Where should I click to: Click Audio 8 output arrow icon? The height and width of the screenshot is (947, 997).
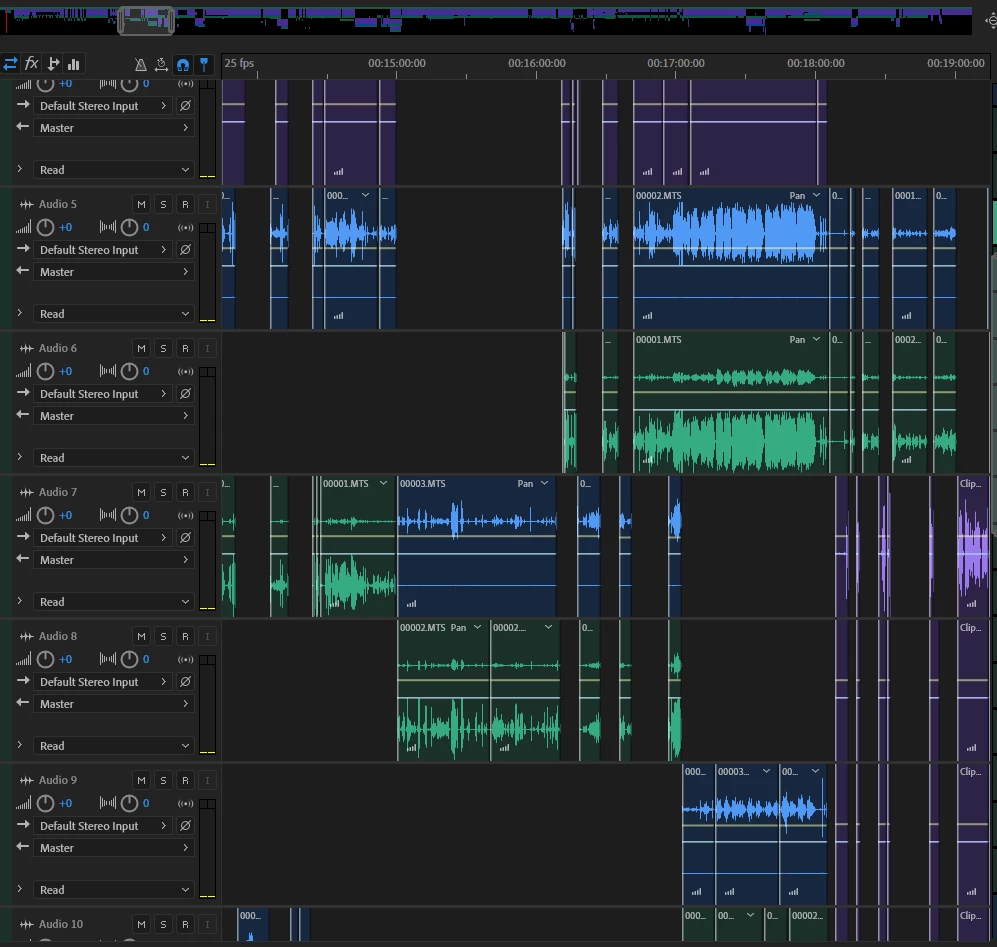(x=23, y=702)
